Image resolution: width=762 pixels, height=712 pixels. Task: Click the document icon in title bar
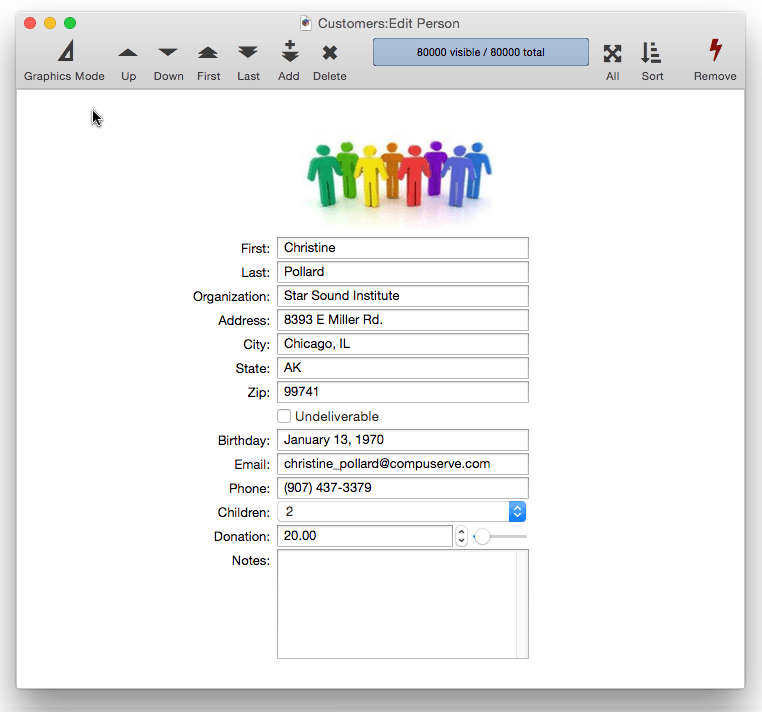point(306,23)
